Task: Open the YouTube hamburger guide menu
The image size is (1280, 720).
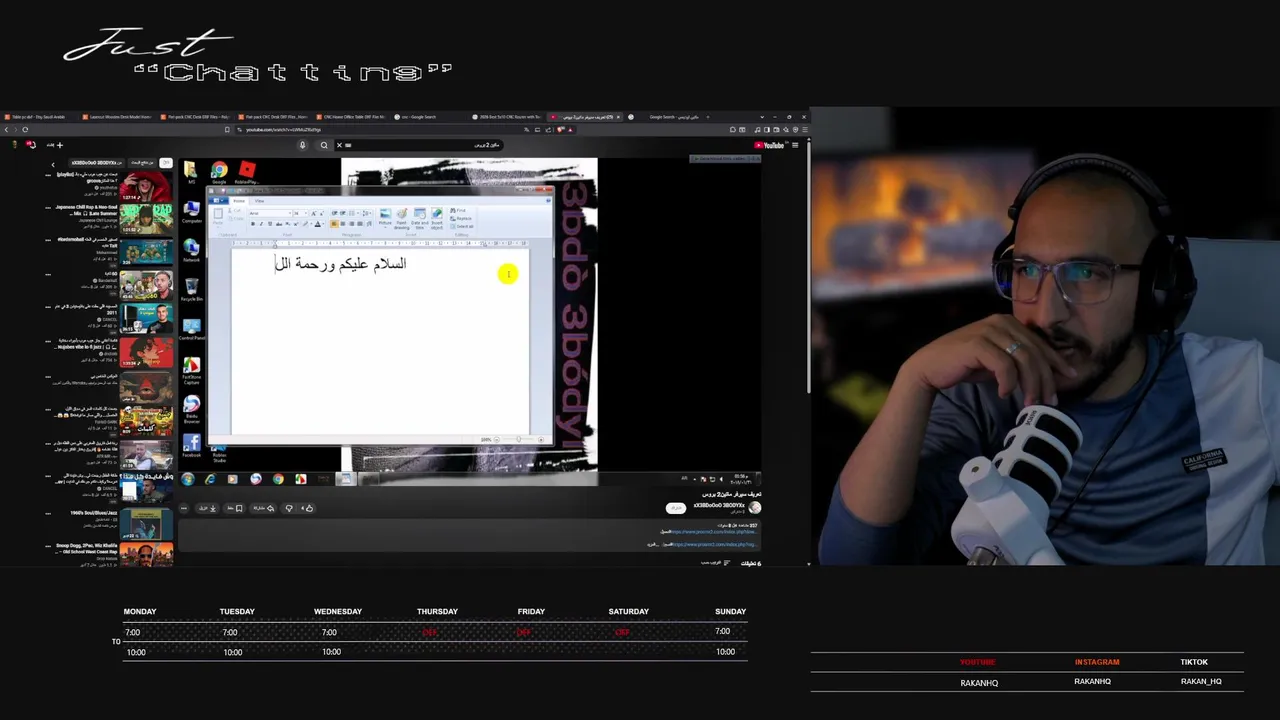Action: point(795,145)
